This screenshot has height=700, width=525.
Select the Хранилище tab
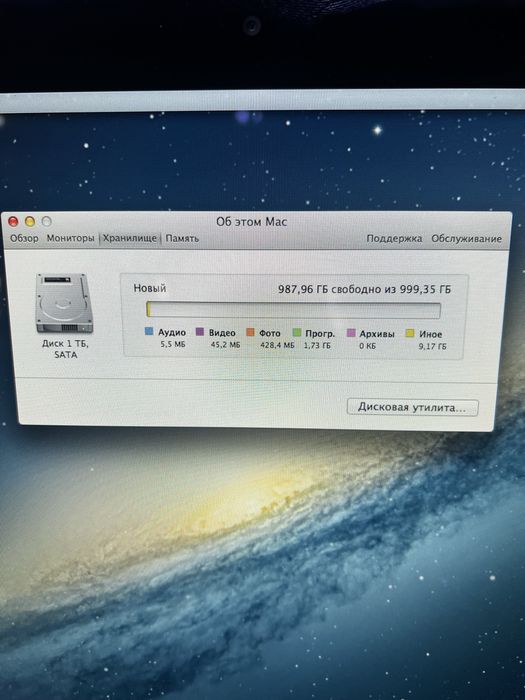pos(130,238)
